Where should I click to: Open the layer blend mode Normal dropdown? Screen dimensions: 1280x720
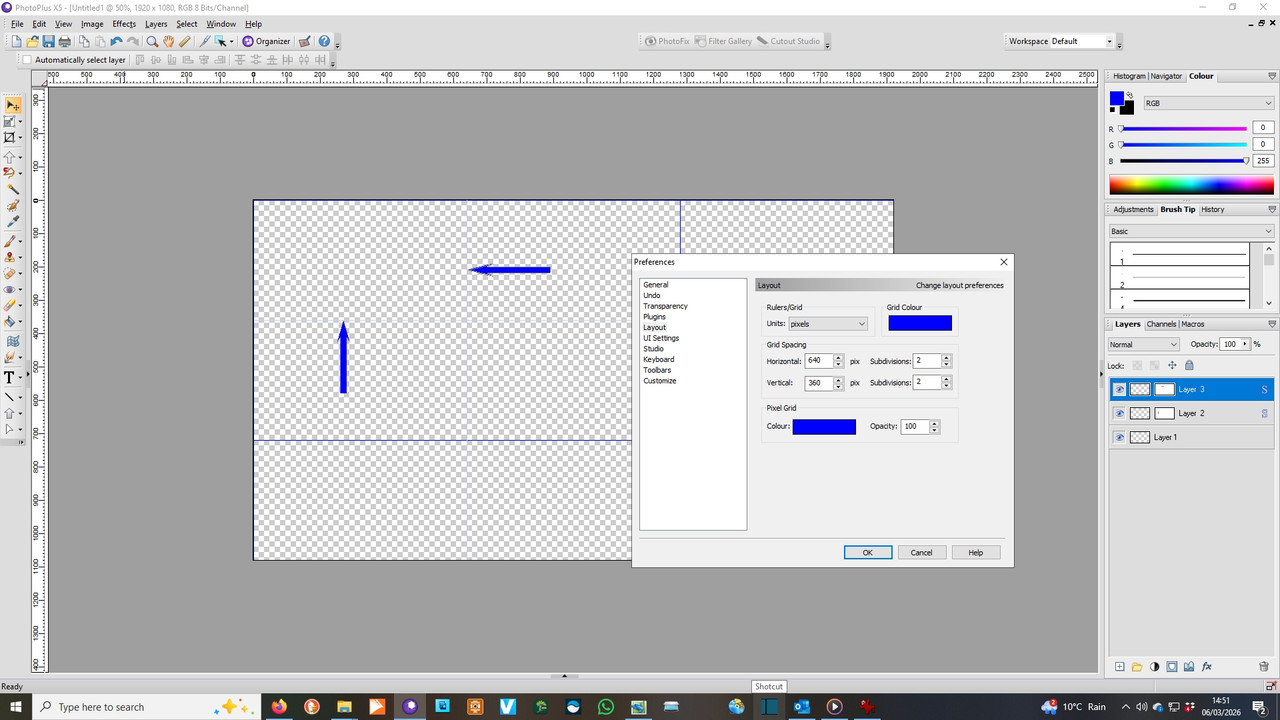click(x=1143, y=344)
